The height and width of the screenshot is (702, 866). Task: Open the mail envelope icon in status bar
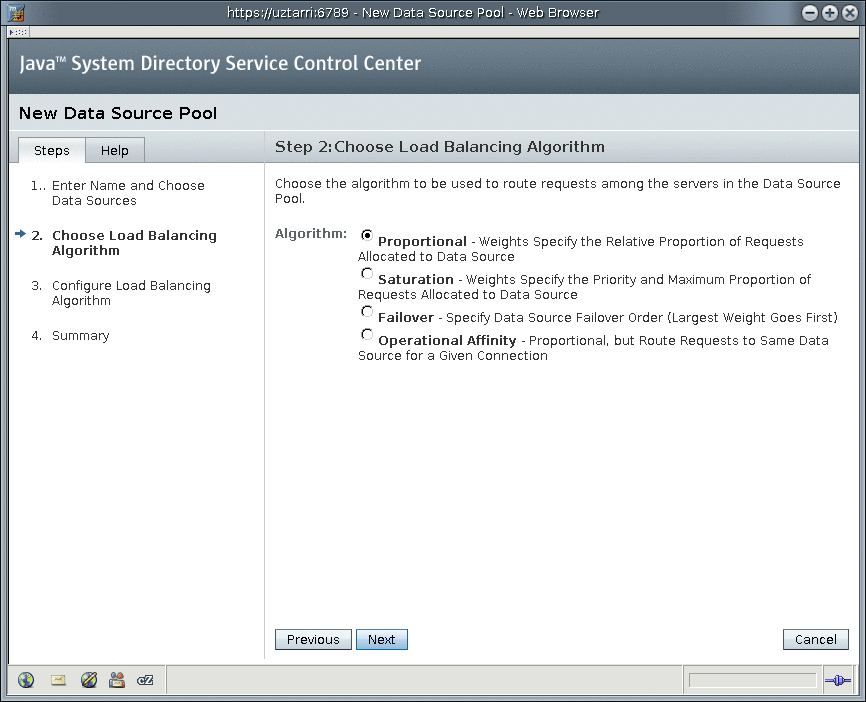coord(58,680)
